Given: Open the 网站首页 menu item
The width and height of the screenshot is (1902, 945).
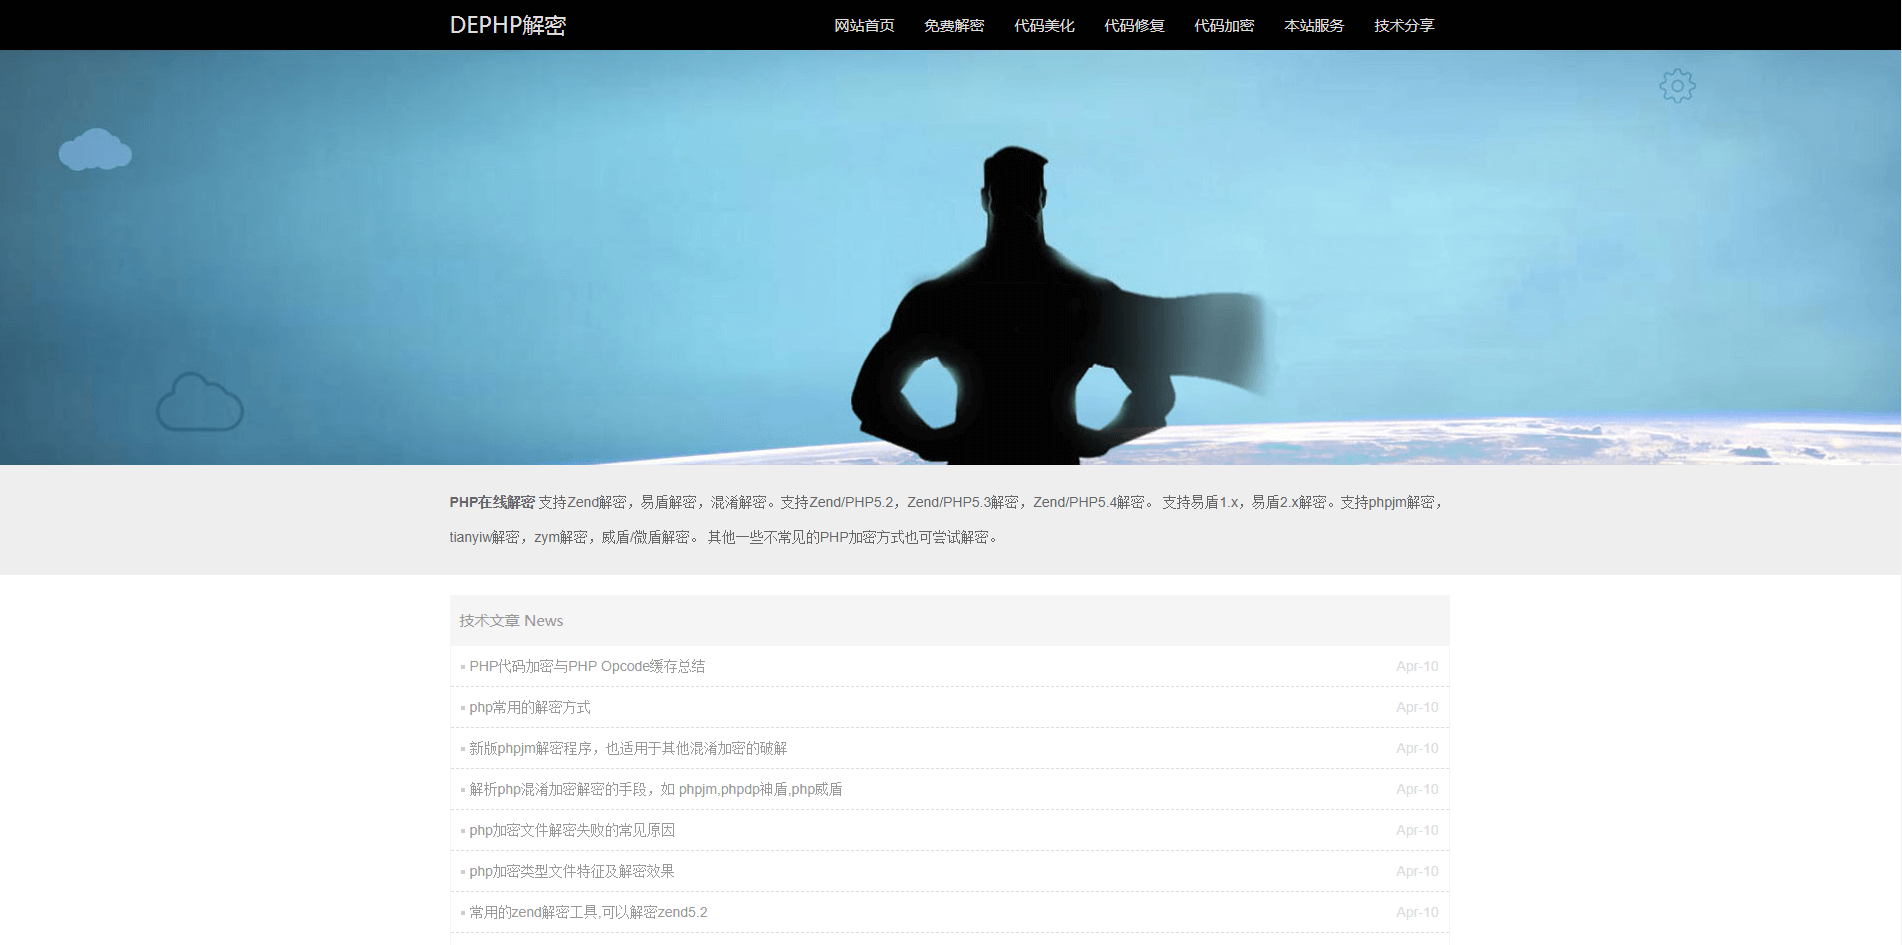Looking at the screenshot, I should [x=864, y=26].
